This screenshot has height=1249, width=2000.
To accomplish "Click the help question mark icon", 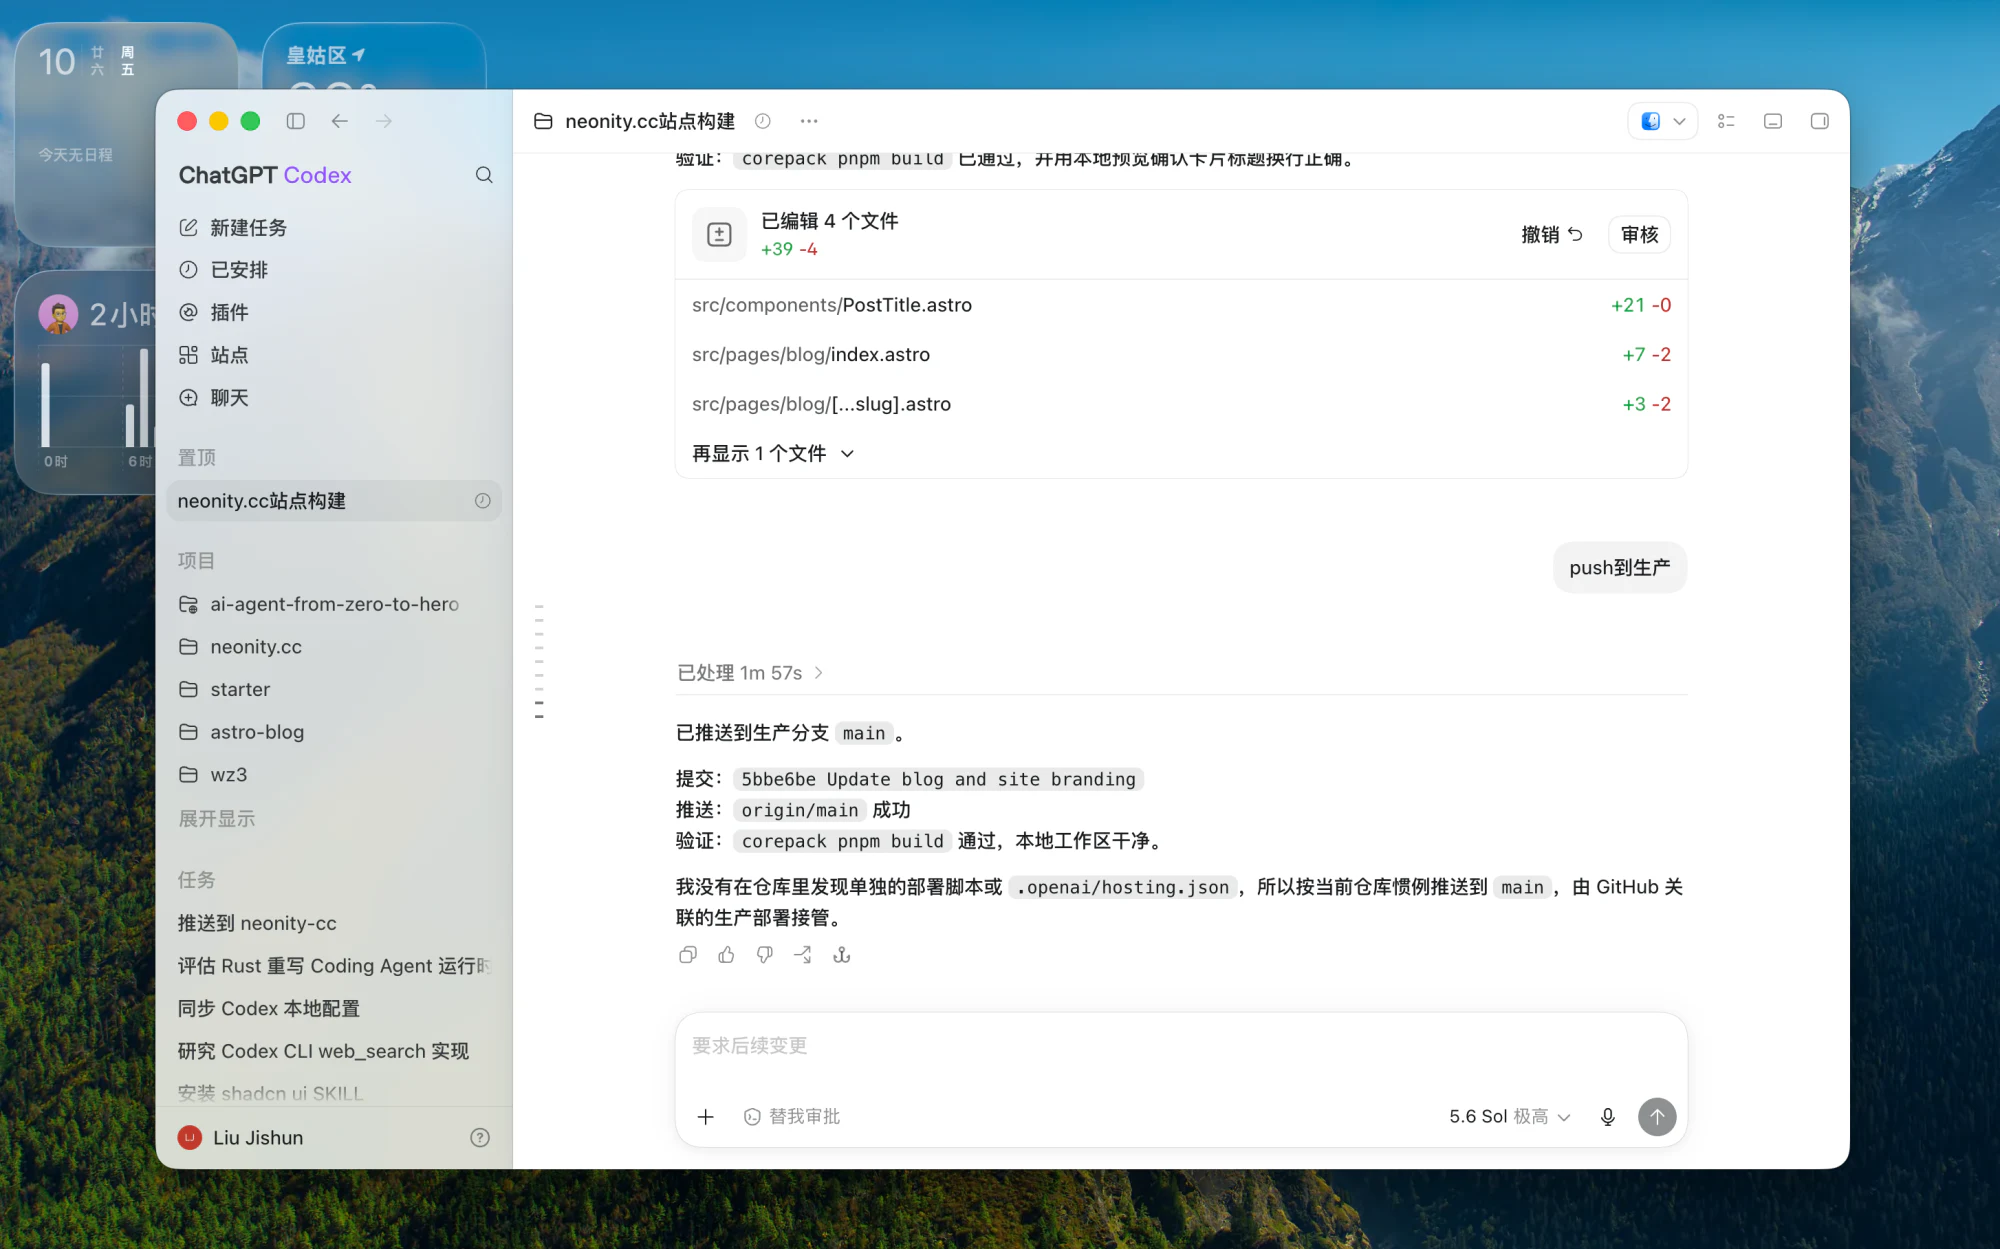I will pos(480,1138).
